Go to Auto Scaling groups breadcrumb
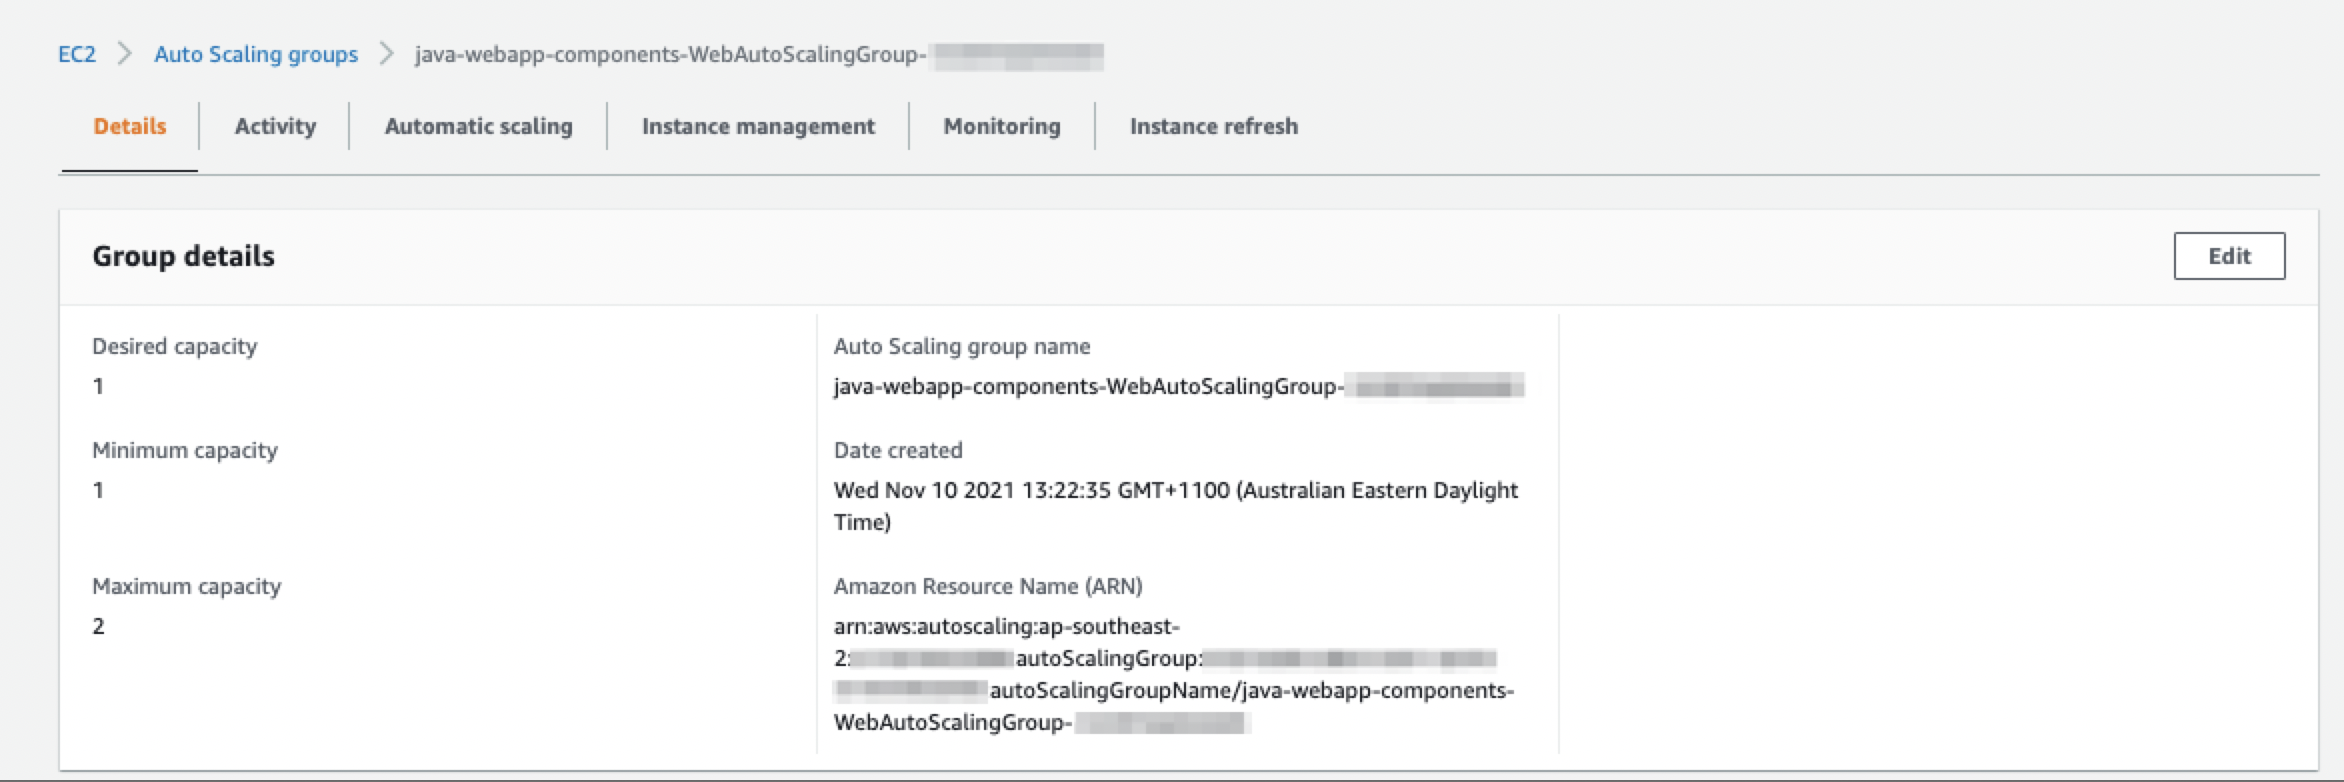The image size is (2344, 782). click(256, 54)
